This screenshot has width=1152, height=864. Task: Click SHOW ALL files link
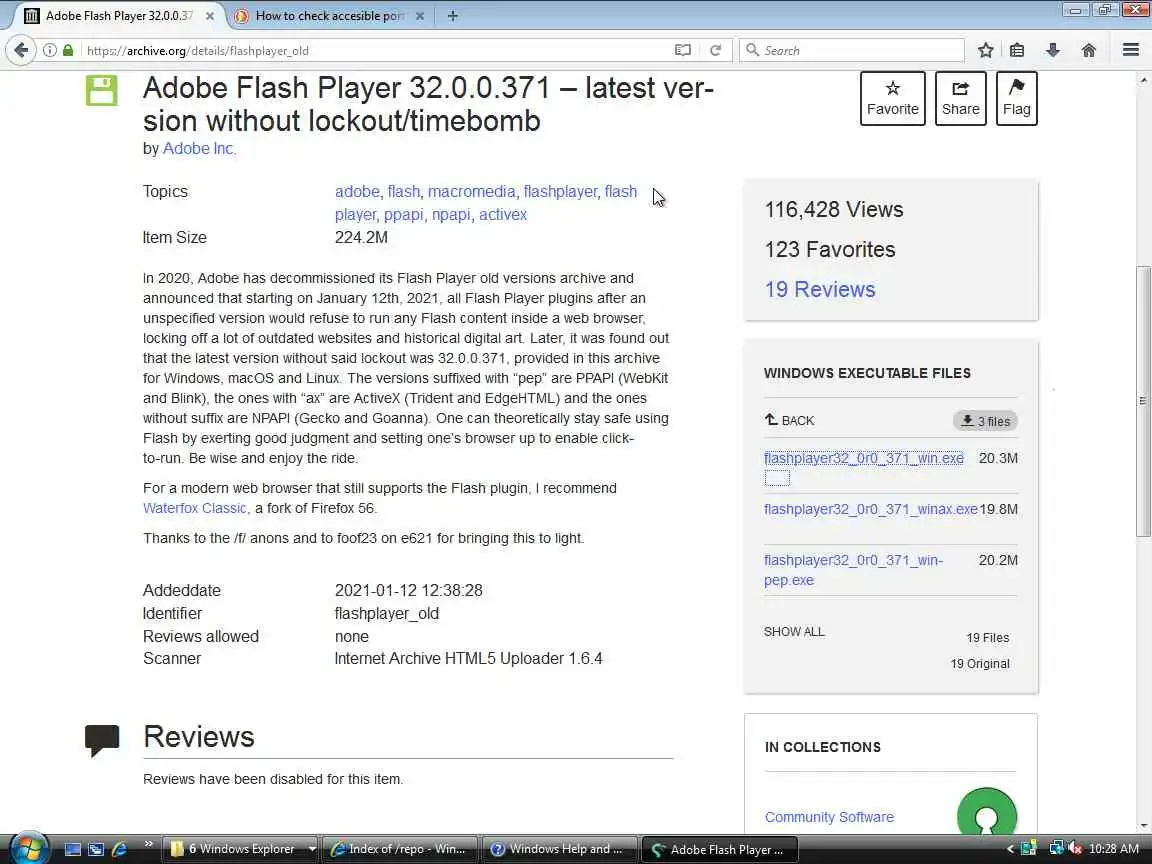[794, 632]
